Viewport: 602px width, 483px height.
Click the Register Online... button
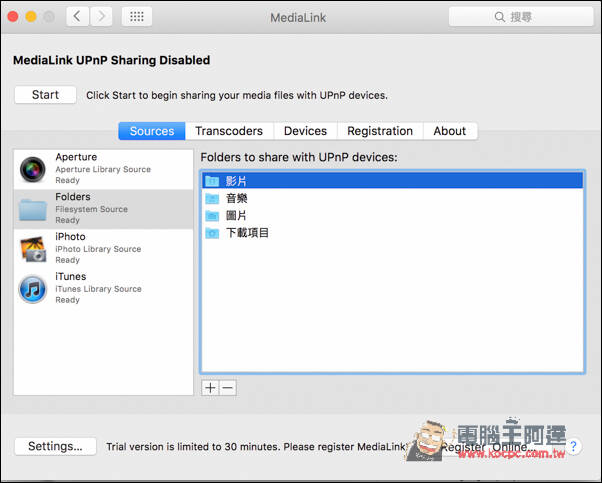click(x=488, y=447)
